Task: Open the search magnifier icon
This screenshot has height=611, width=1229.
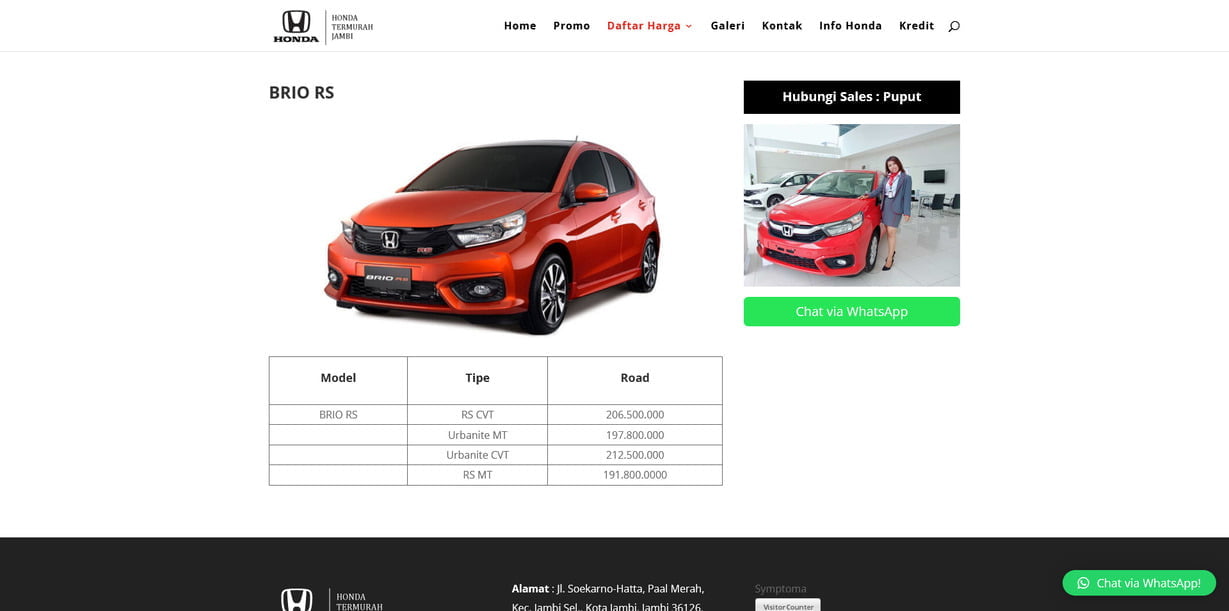Action: tap(954, 26)
